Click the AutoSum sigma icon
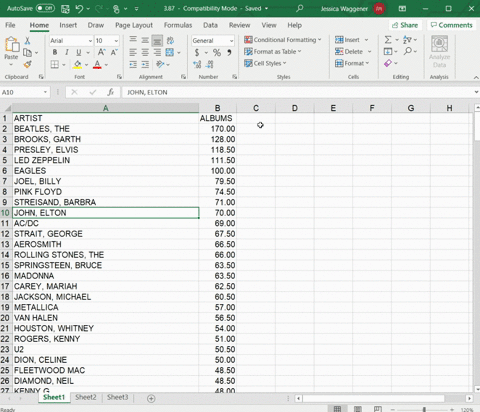Image resolution: width=480 pixels, height=412 pixels. click(388, 40)
